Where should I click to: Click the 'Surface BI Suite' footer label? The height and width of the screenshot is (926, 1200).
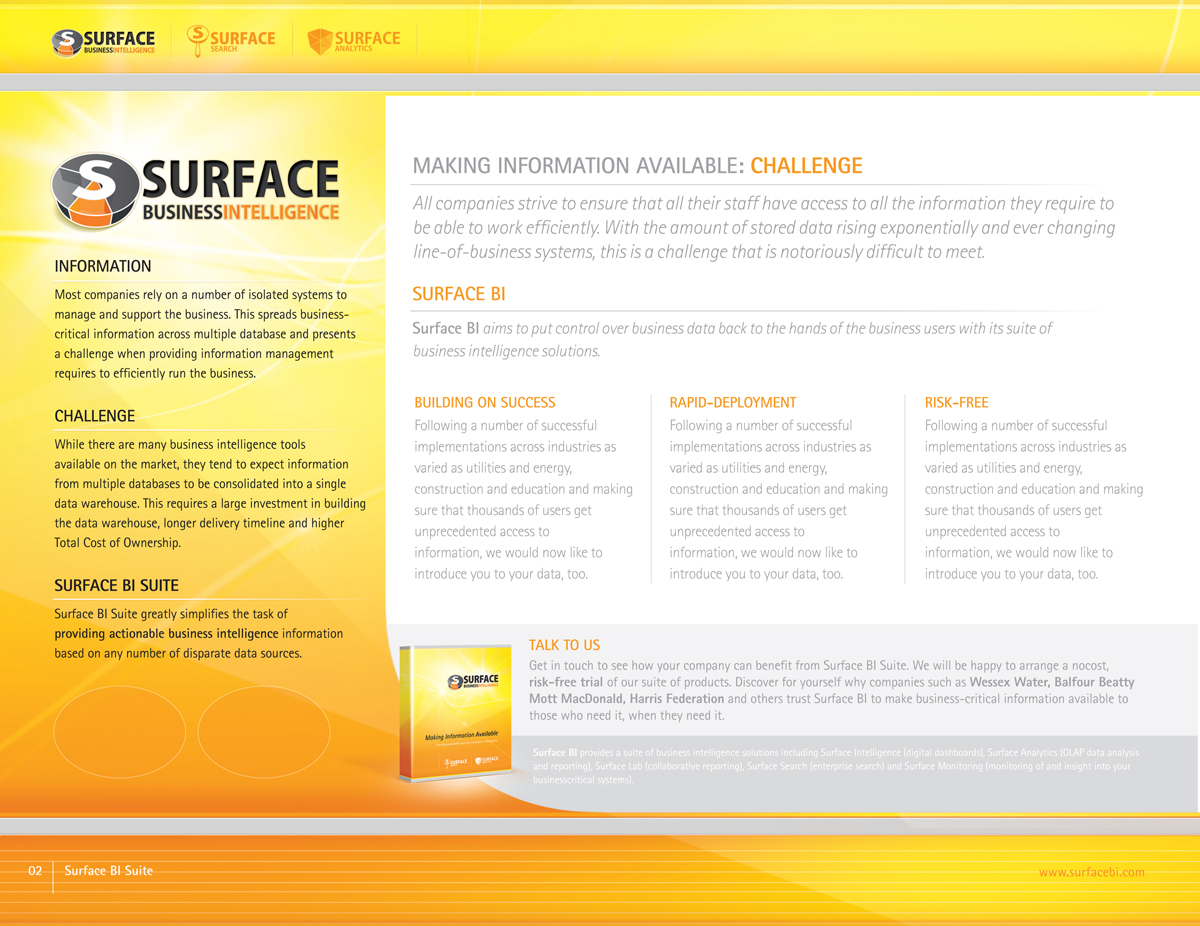click(x=109, y=871)
